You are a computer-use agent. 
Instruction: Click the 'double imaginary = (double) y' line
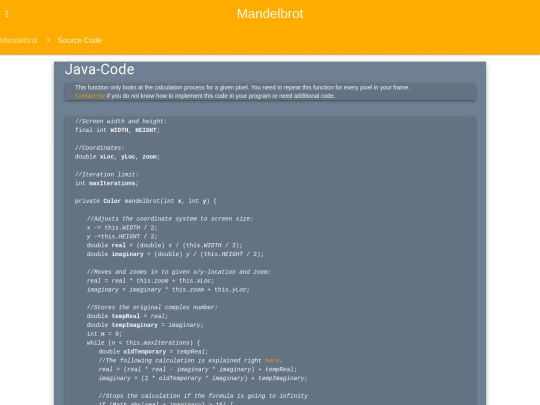click(175, 254)
